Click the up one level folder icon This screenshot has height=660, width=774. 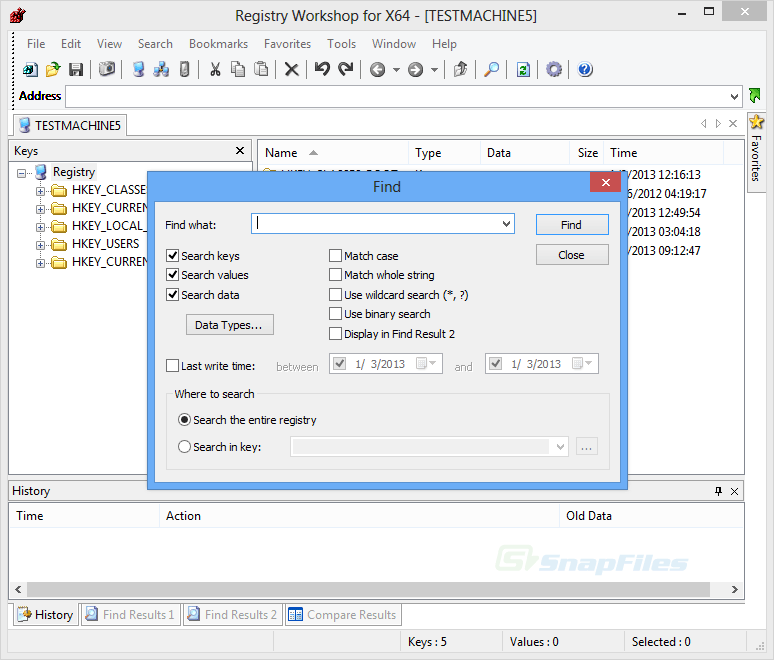click(x=460, y=69)
